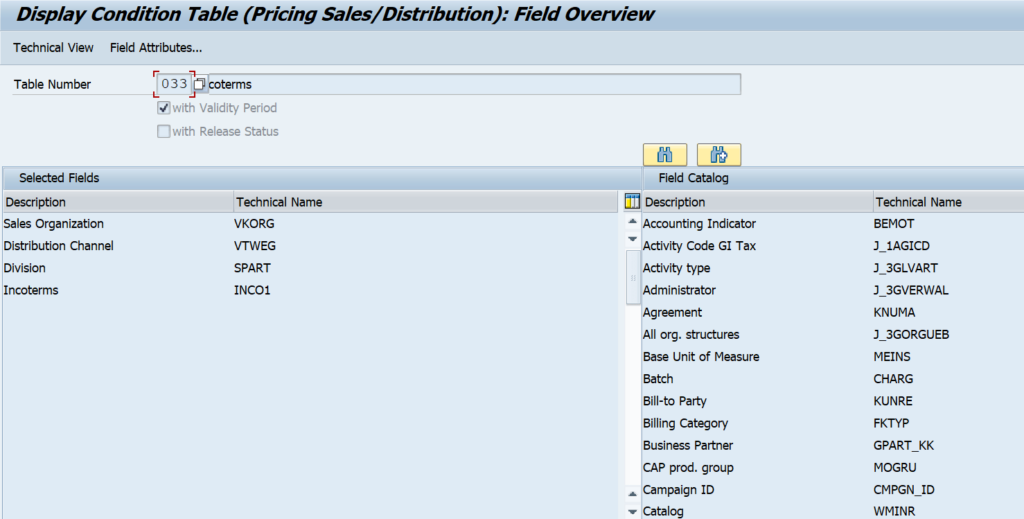
Task: Click the technical name 'INCO1'
Action: pyautogui.click(x=252, y=290)
